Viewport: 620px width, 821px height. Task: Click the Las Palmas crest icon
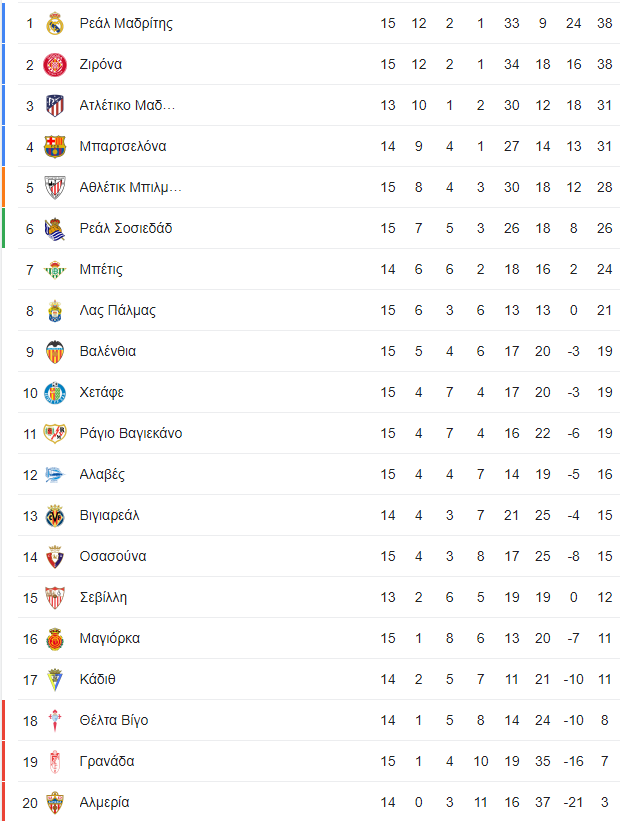(x=55, y=310)
